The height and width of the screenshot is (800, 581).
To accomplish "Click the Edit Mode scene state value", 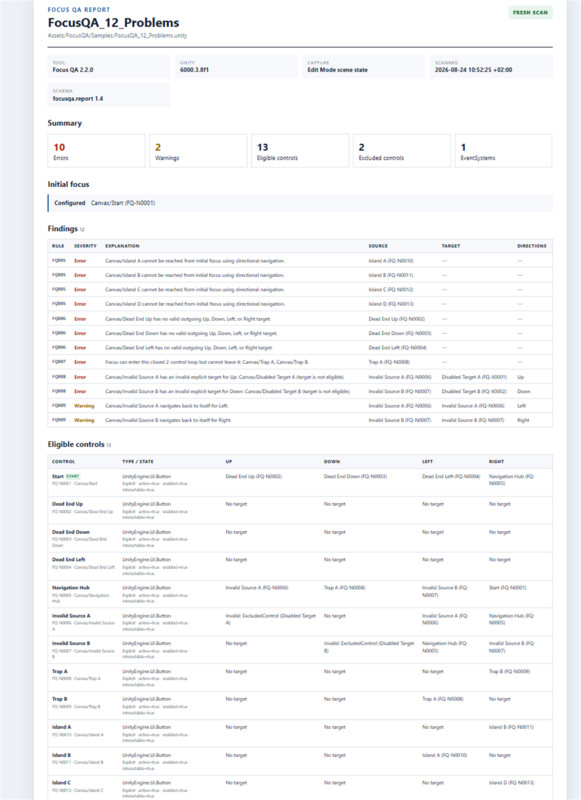I will tap(337, 70).
